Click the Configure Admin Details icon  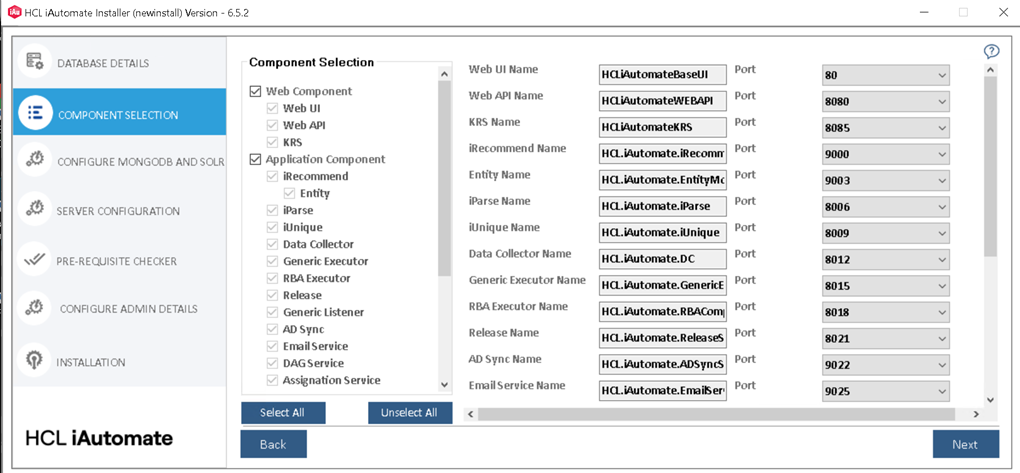[35, 308]
